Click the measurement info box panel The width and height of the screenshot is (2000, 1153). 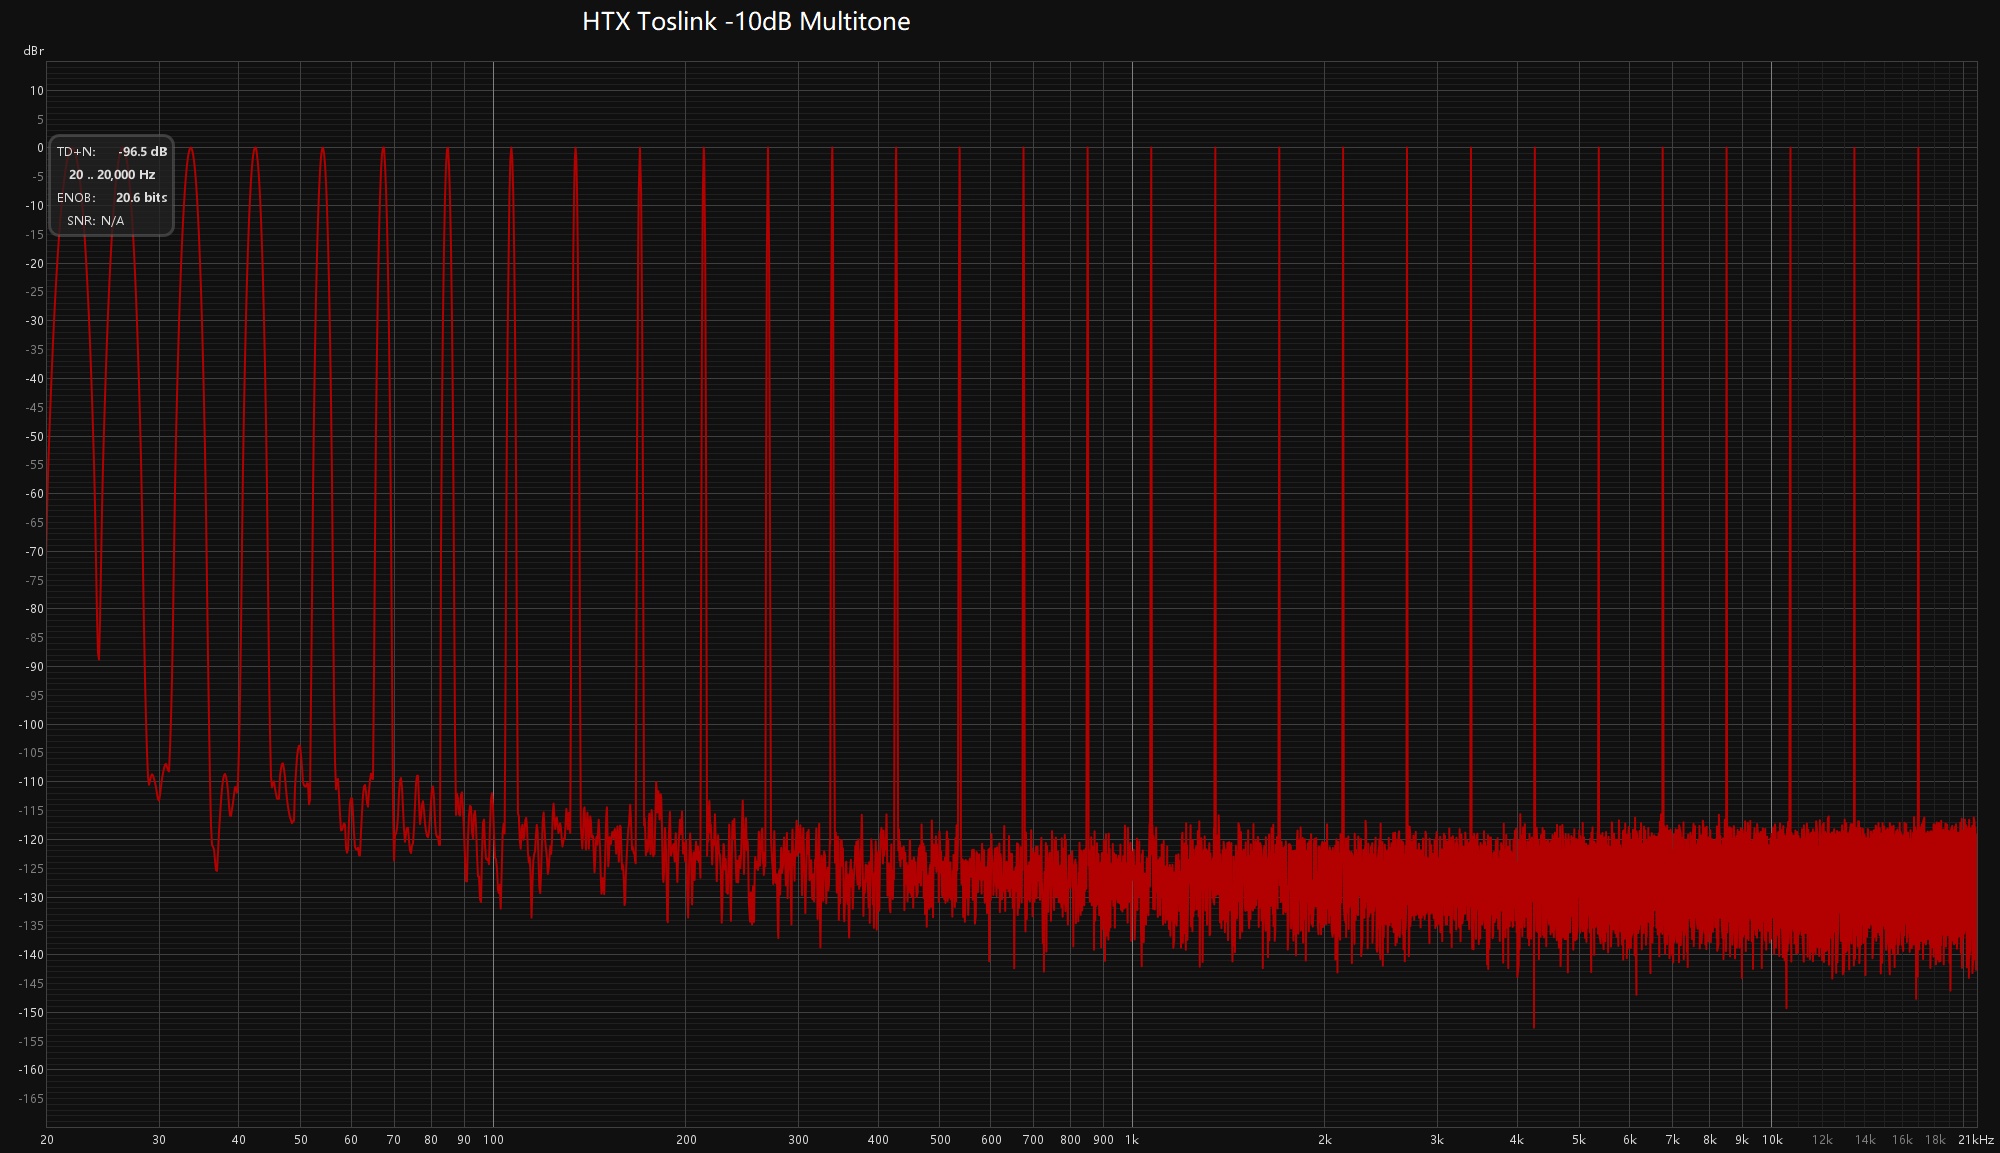(x=112, y=186)
